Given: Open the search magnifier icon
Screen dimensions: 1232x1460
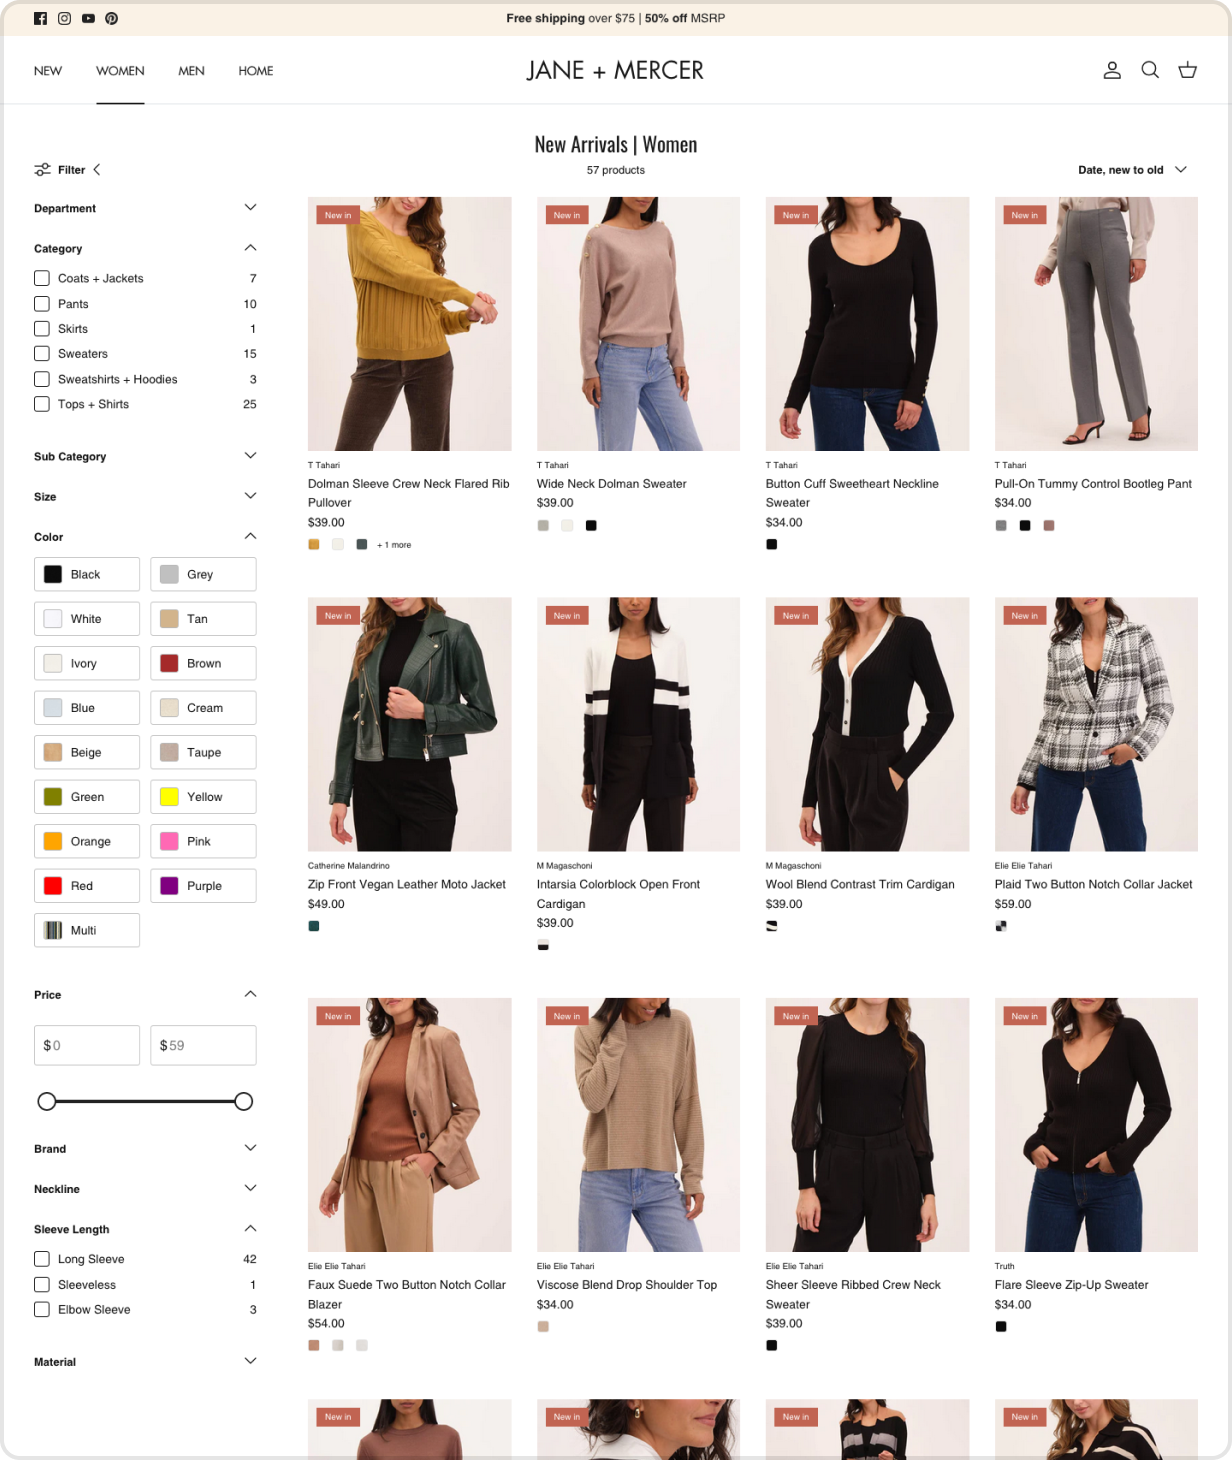Looking at the screenshot, I should pyautogui.click(x=1150, y=70).
